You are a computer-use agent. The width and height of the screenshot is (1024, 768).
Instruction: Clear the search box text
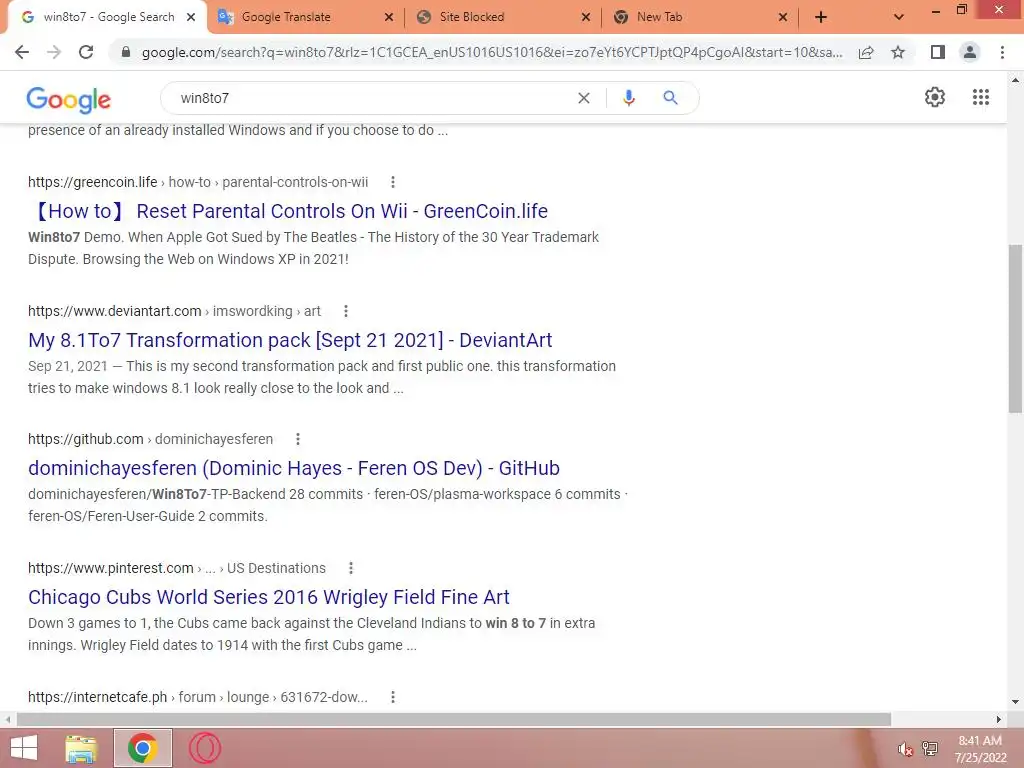click(584, 98)
